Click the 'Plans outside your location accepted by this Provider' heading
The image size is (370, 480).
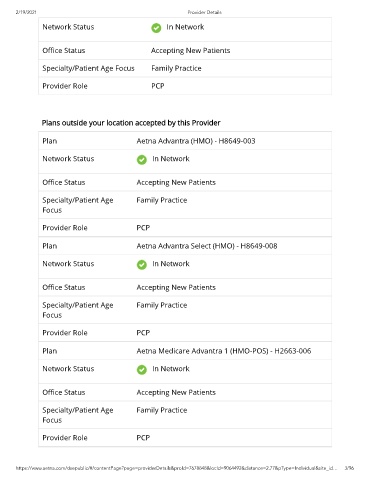coord(131,123)
